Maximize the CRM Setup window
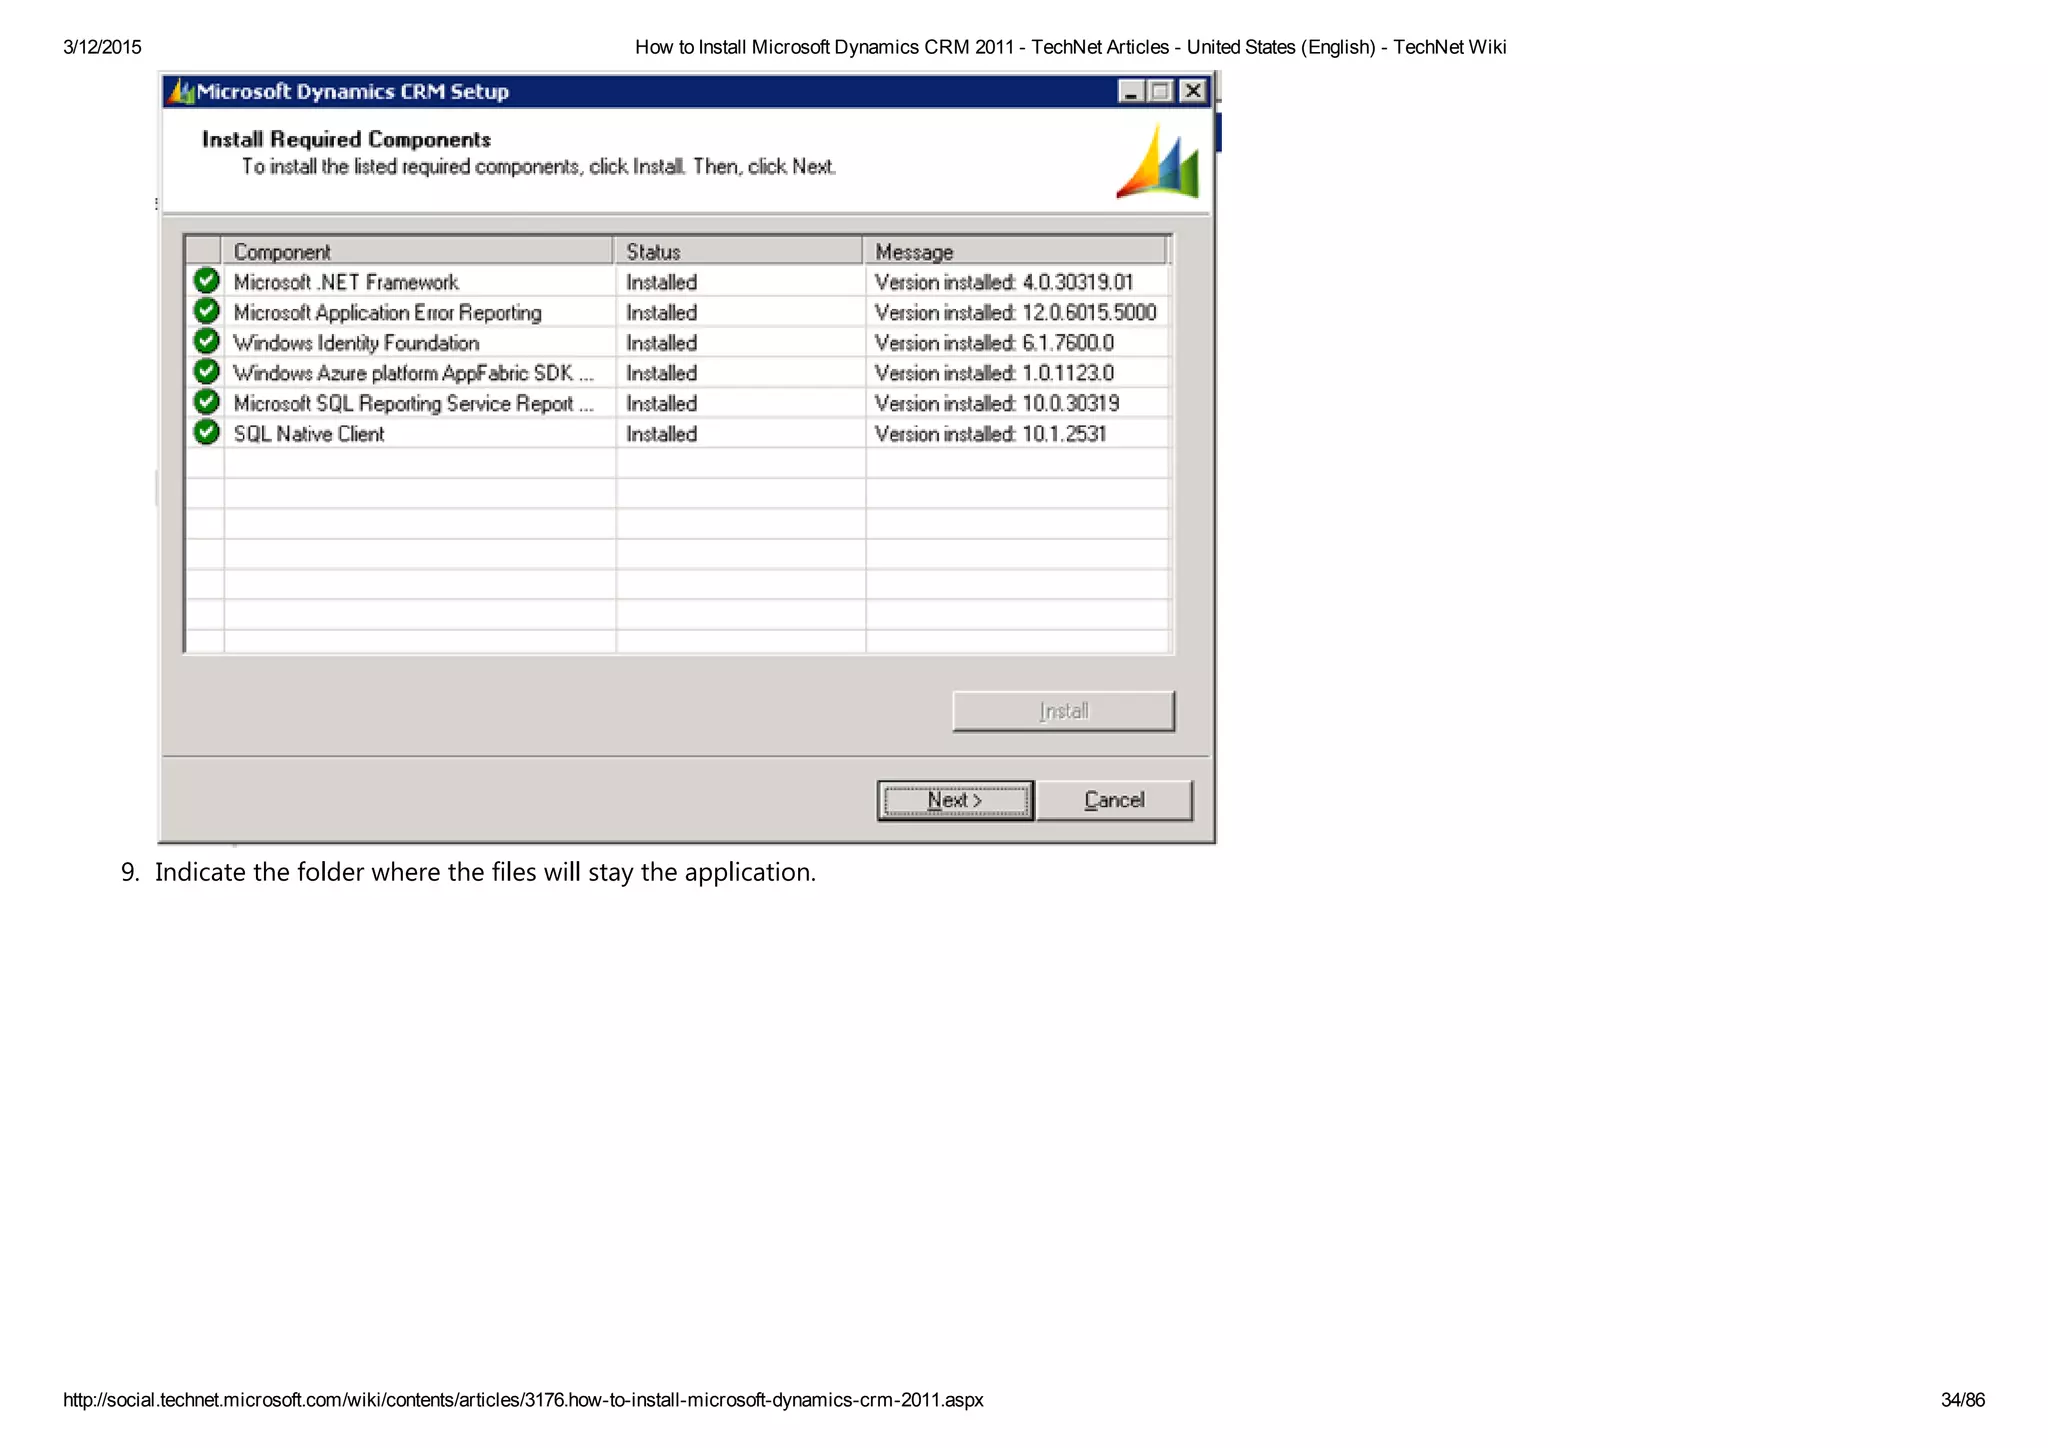2048x1448 pixels. 1160,91
